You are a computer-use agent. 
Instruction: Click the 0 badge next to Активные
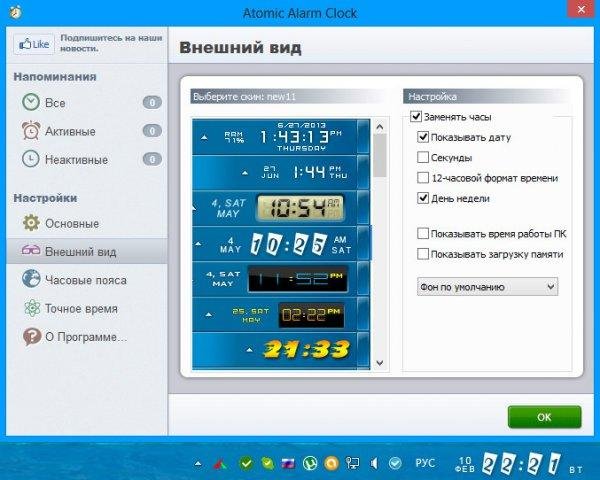click(x=152, y=131)
